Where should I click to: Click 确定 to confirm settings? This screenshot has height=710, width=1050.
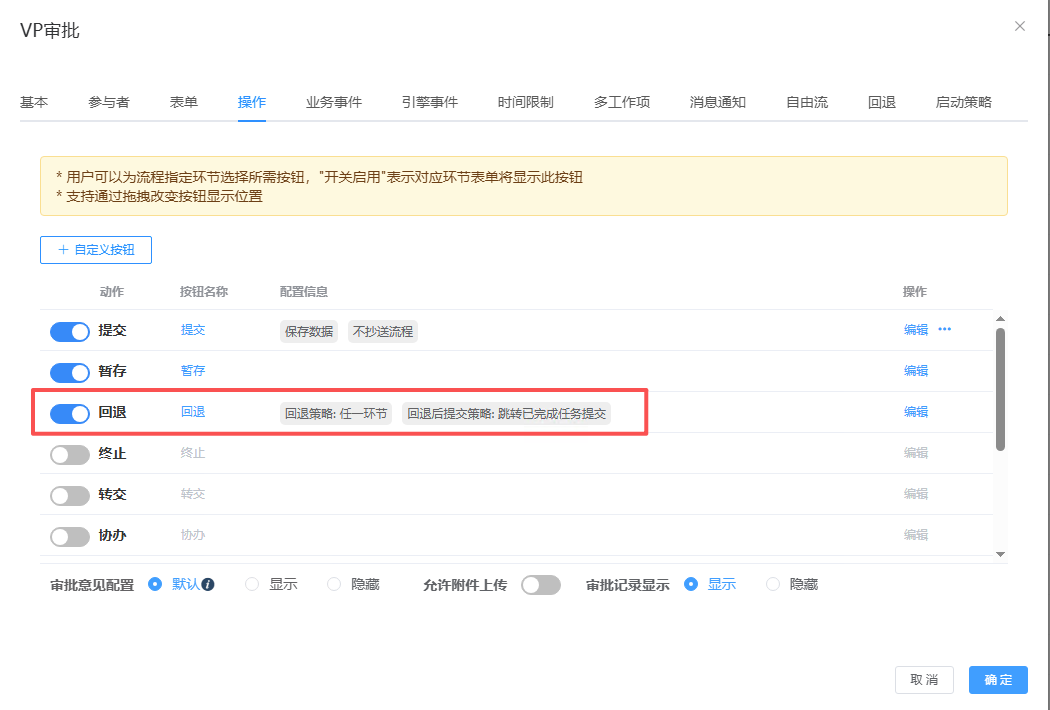998,680
